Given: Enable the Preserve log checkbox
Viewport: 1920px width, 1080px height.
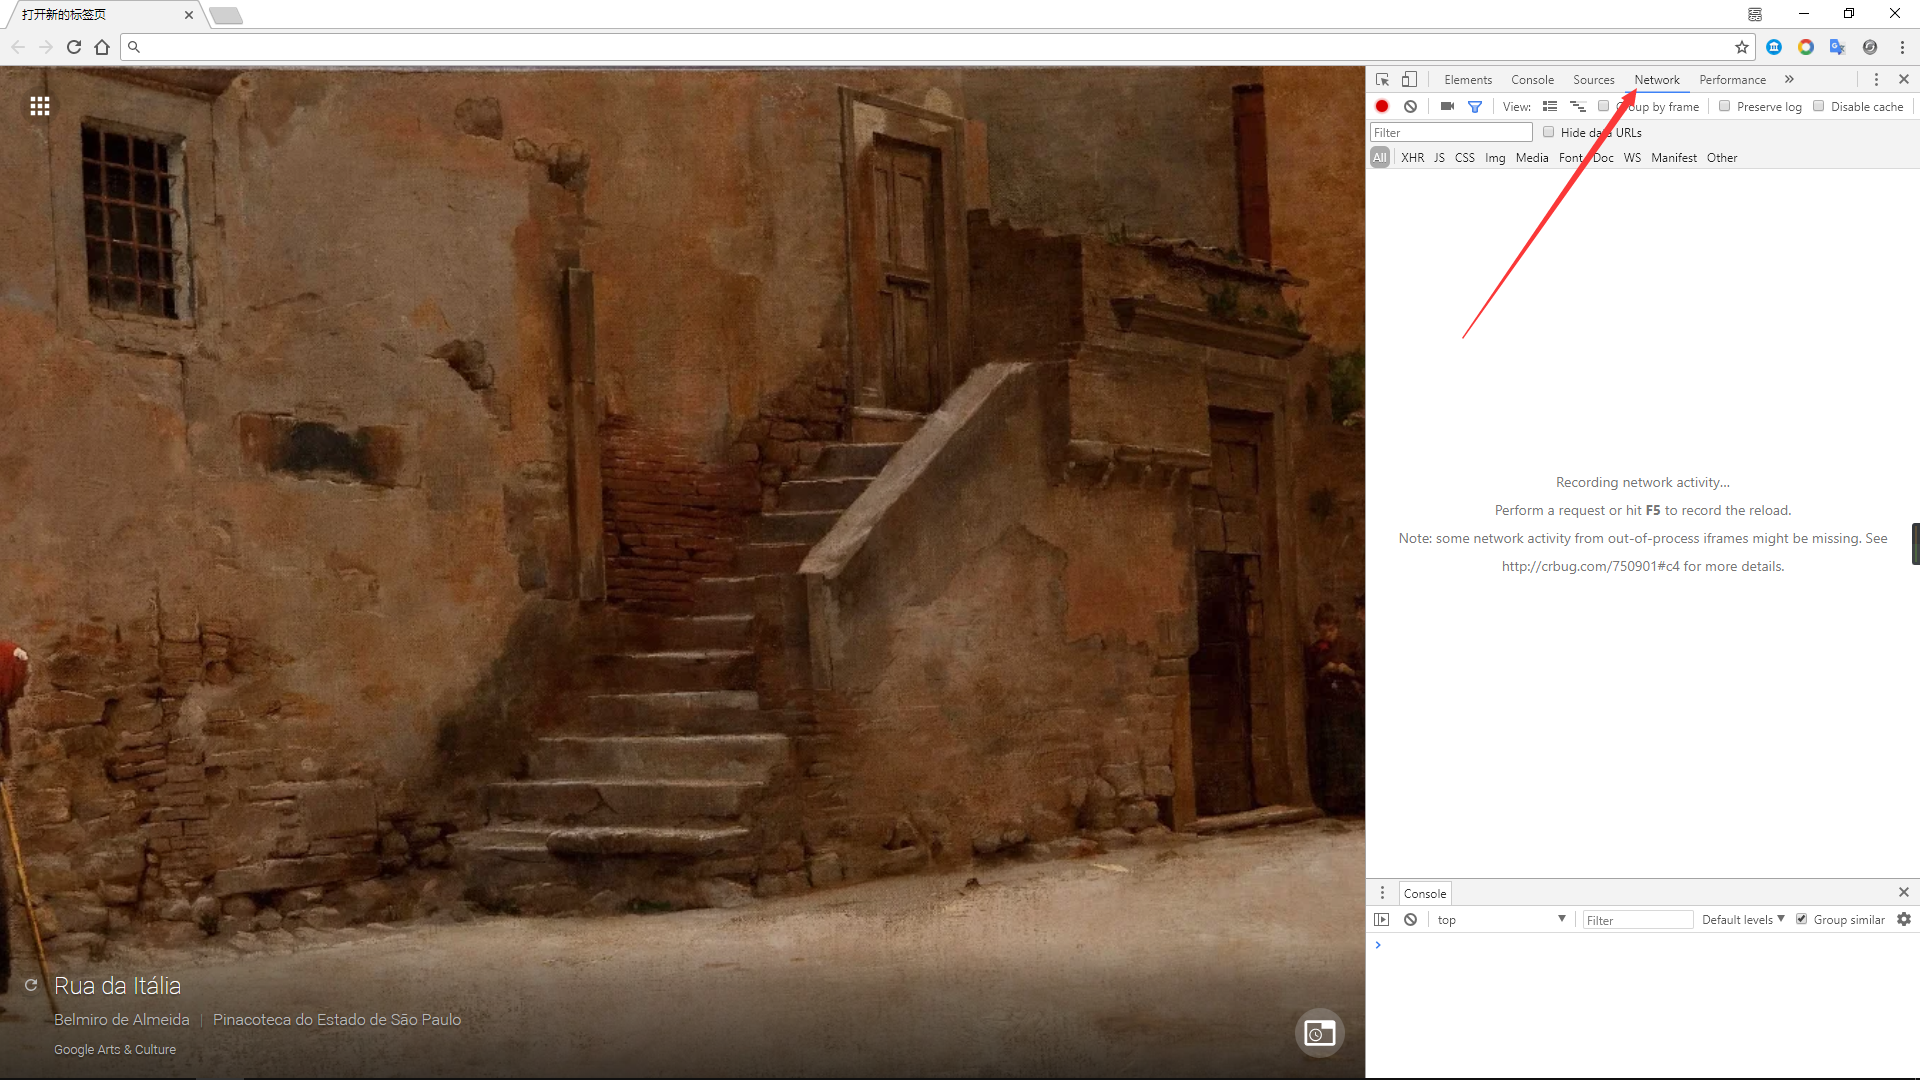Looking at the screenshot, I should pos(1725,106).
